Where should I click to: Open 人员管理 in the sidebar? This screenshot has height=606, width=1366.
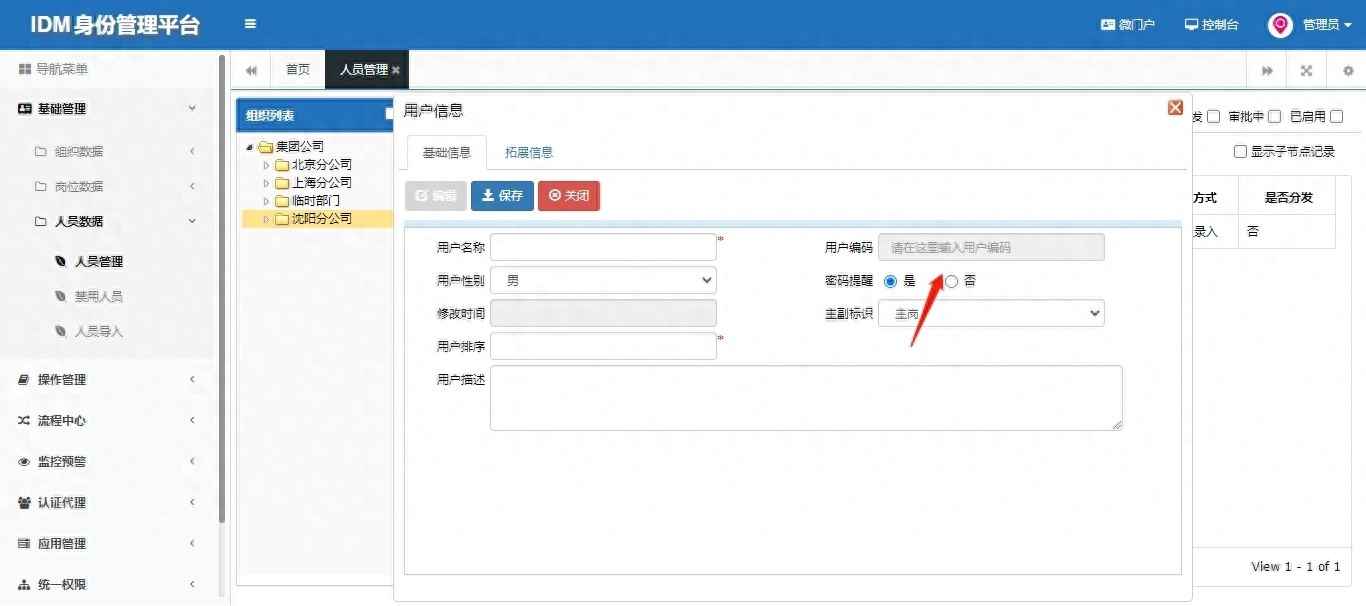pos(98,262)
